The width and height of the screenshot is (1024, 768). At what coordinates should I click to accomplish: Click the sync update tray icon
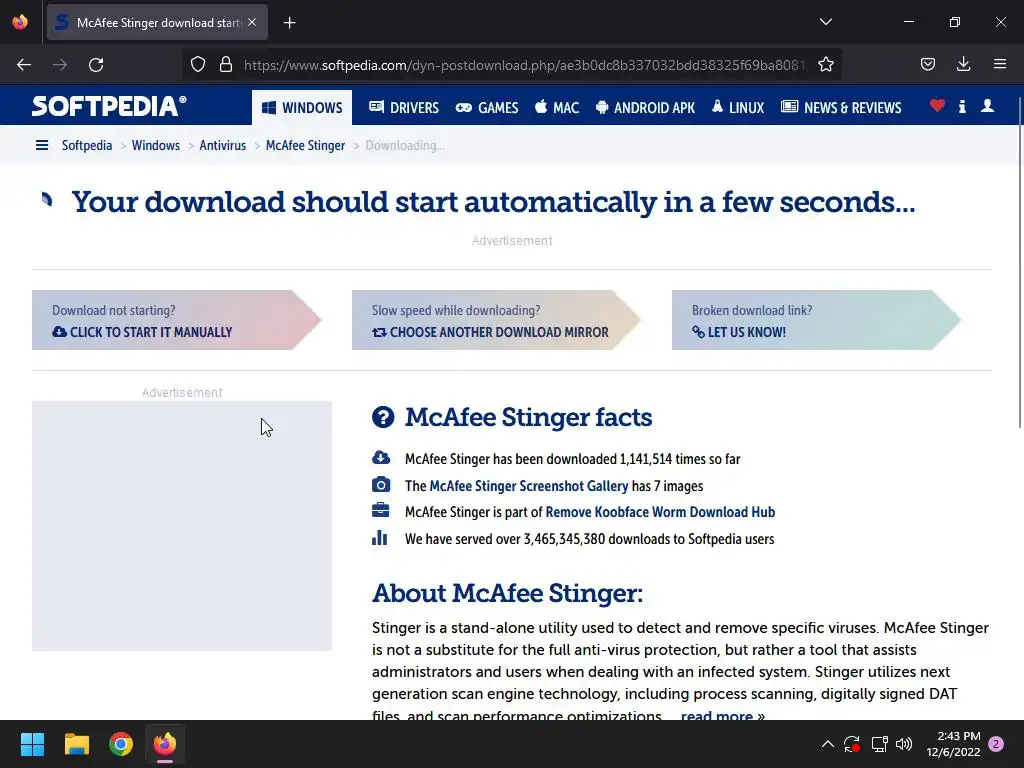[x=852, y=744]
